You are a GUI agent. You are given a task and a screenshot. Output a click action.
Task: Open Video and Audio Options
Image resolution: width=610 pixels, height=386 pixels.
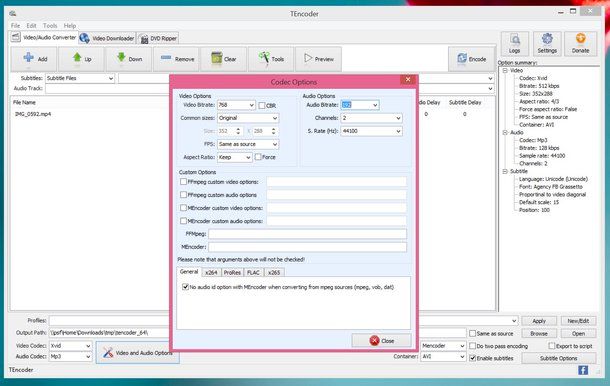138,353
